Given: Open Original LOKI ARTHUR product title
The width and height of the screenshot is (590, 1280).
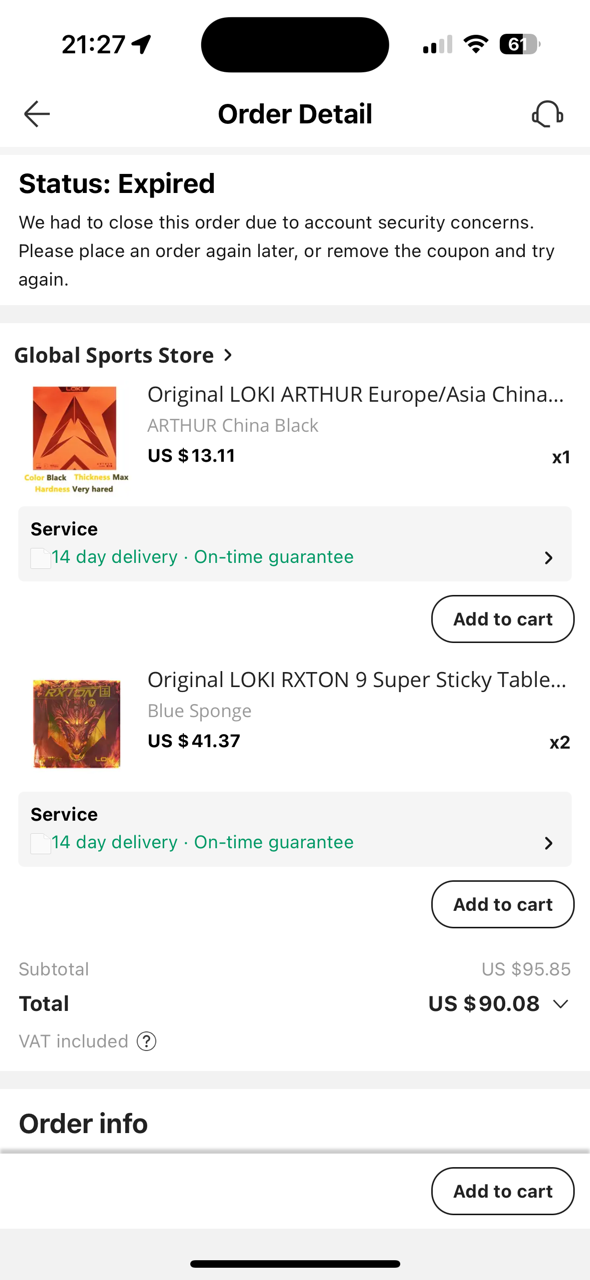Looking at the screenshot, I should coord(356,395).
